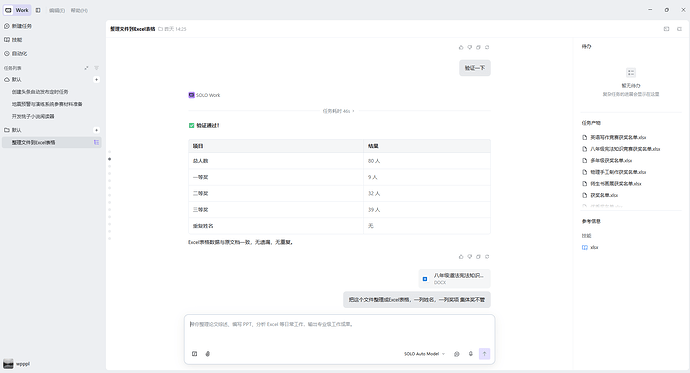The width and height of the screenshot is (690, 373).
Task: Click the folder icon beside the 昨天 timestamp
Action: tap(161, 29)
